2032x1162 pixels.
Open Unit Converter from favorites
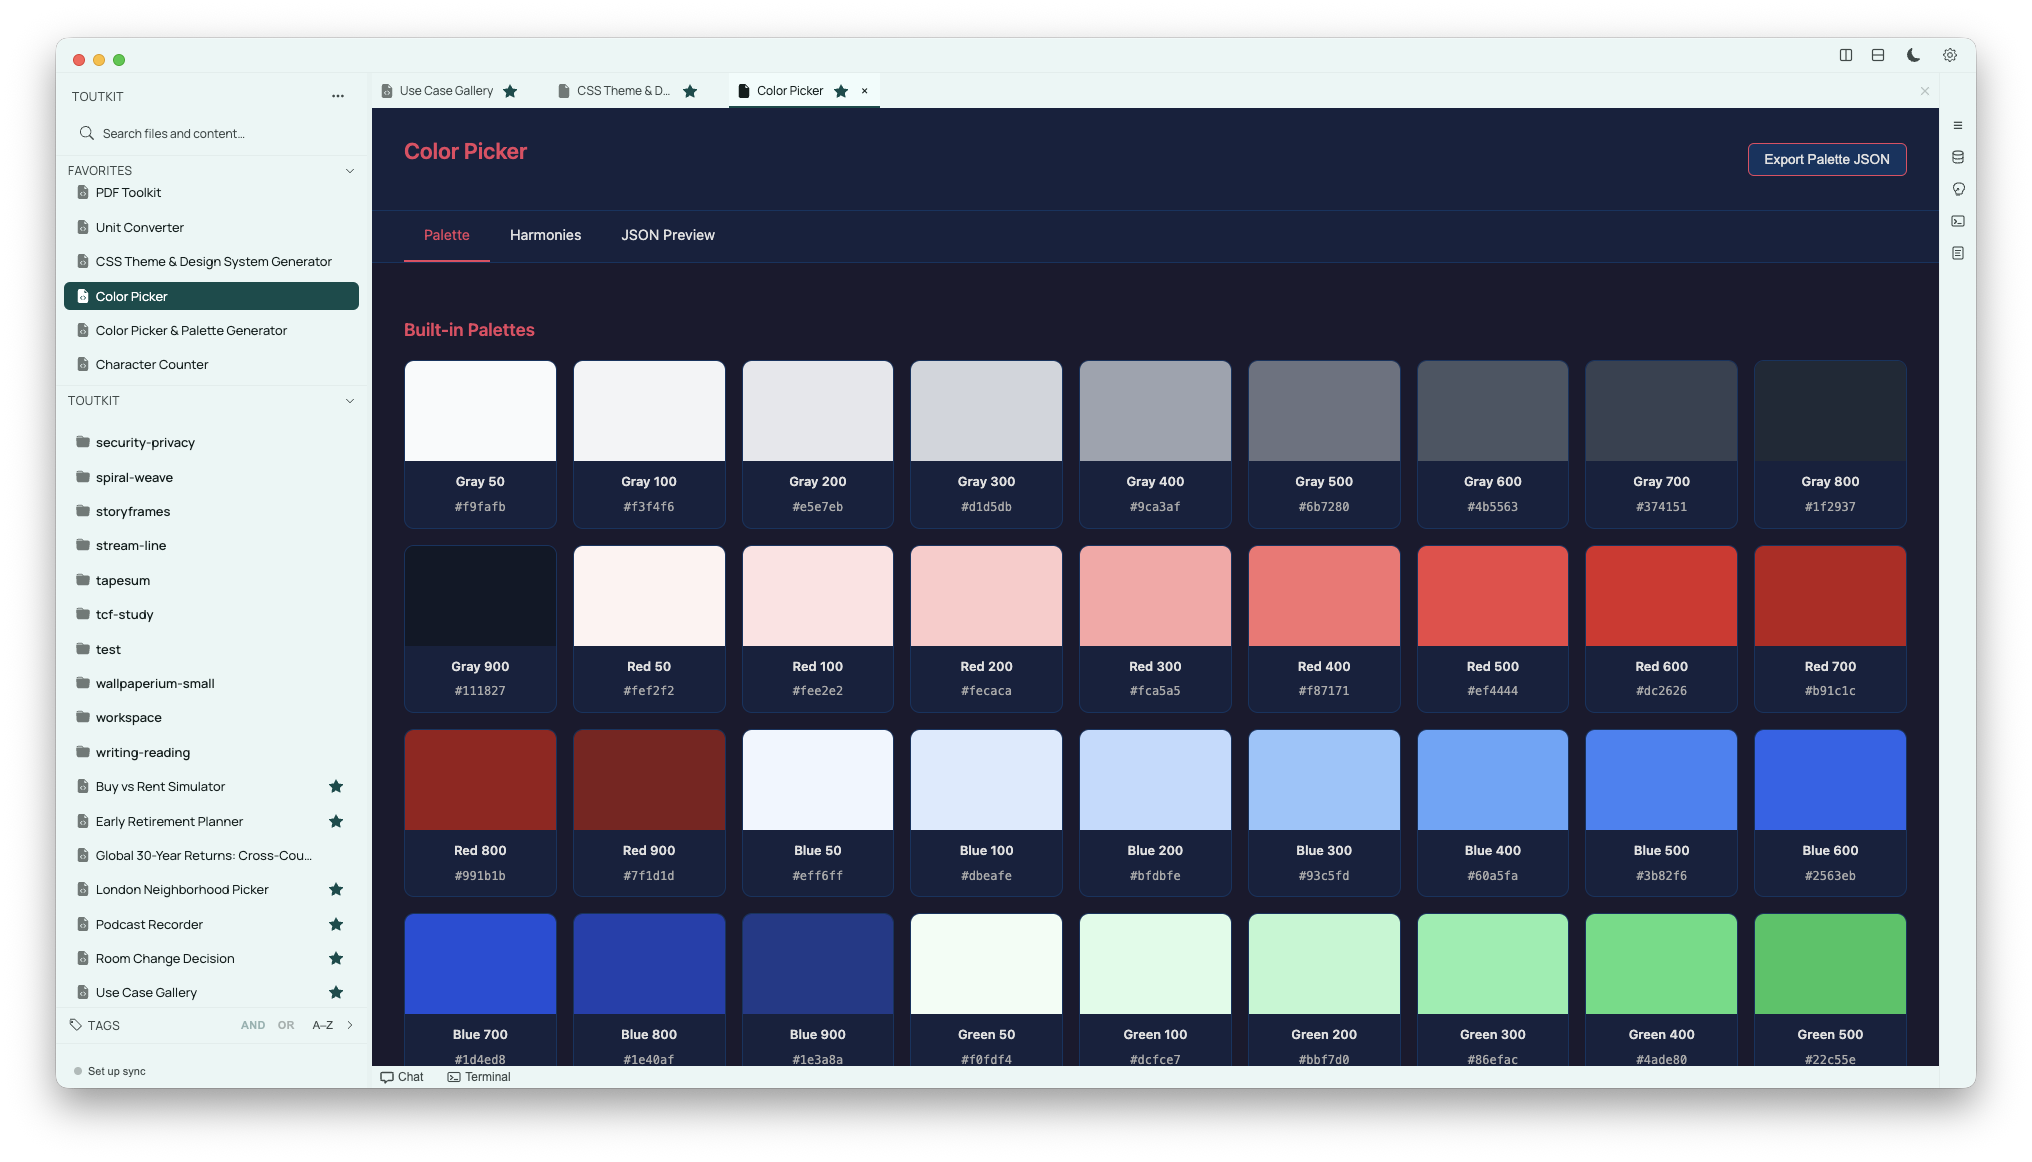[x=211, y=227]
